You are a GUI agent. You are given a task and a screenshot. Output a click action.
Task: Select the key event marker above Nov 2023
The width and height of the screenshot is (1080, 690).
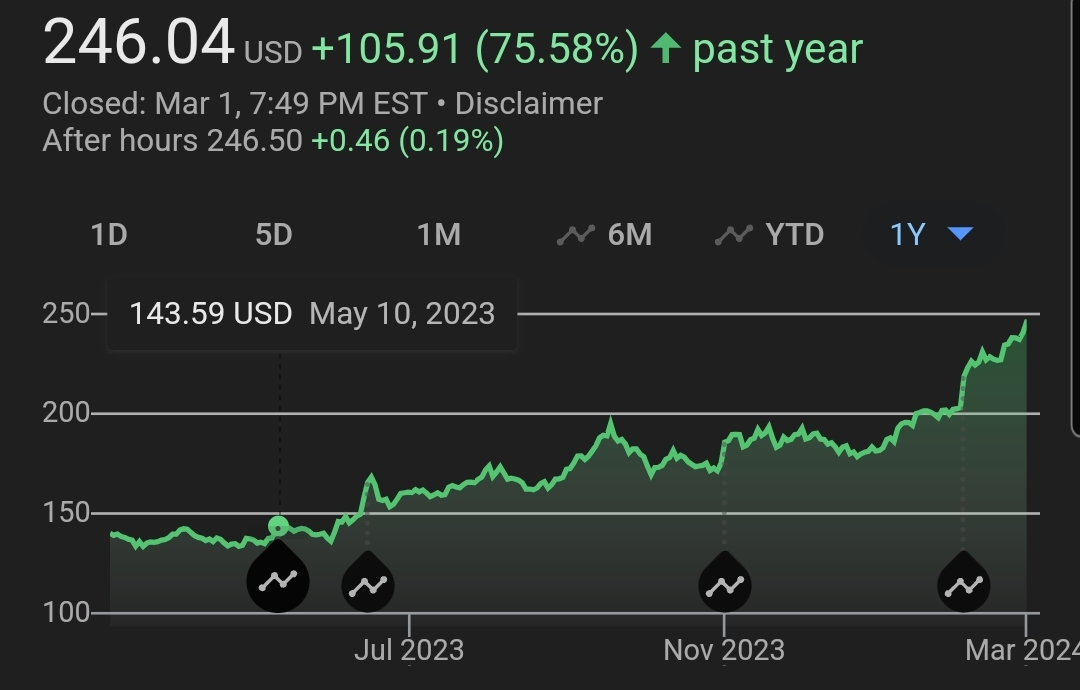click(724, 583)
